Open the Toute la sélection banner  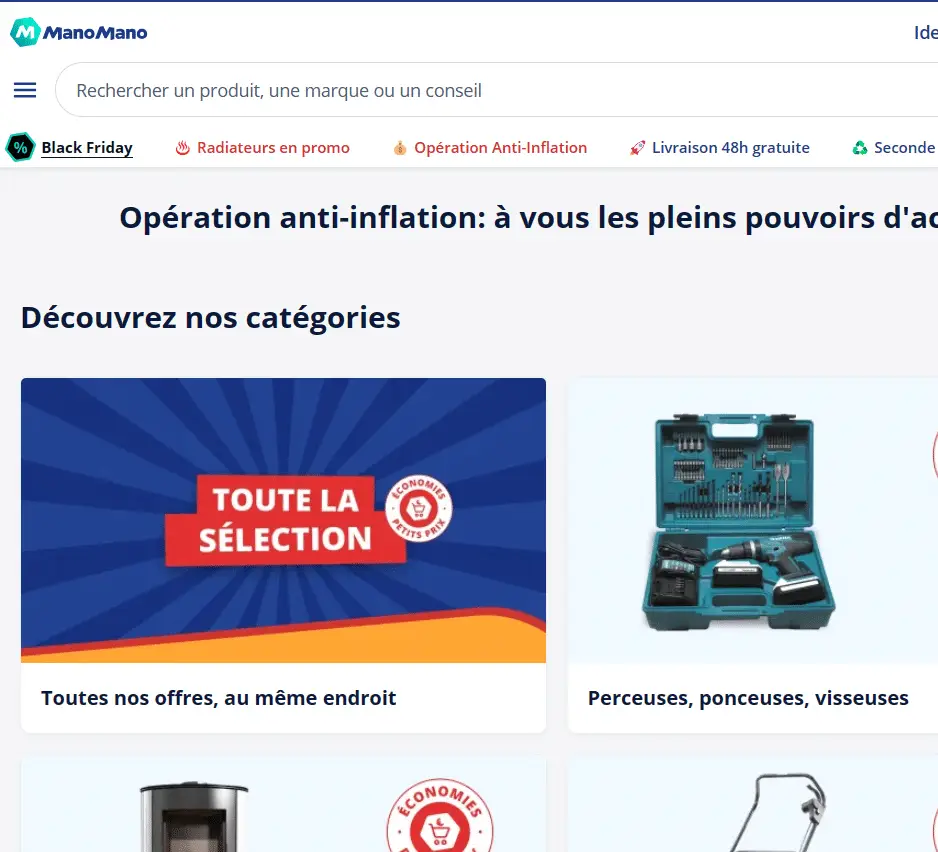click(x=284, y=521)
